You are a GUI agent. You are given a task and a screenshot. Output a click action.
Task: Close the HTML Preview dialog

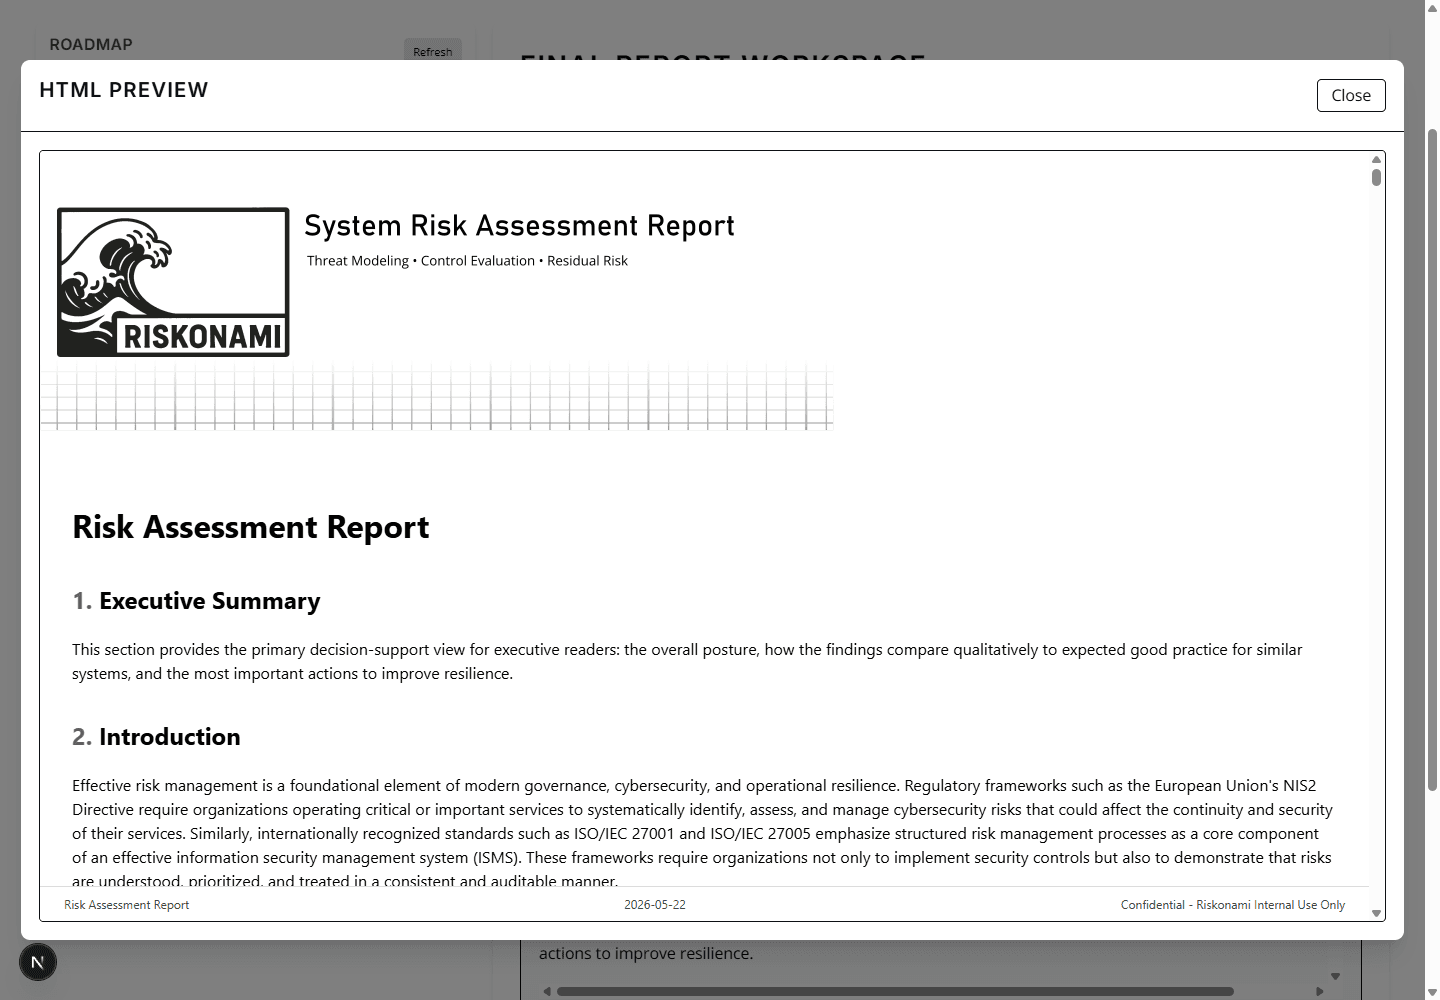(x=1350, y=95)
